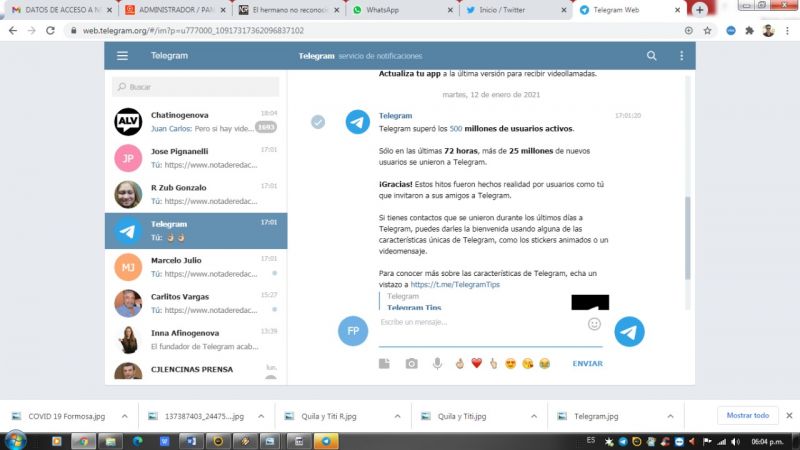Click the FP user avatar

(x=353, y=331)
